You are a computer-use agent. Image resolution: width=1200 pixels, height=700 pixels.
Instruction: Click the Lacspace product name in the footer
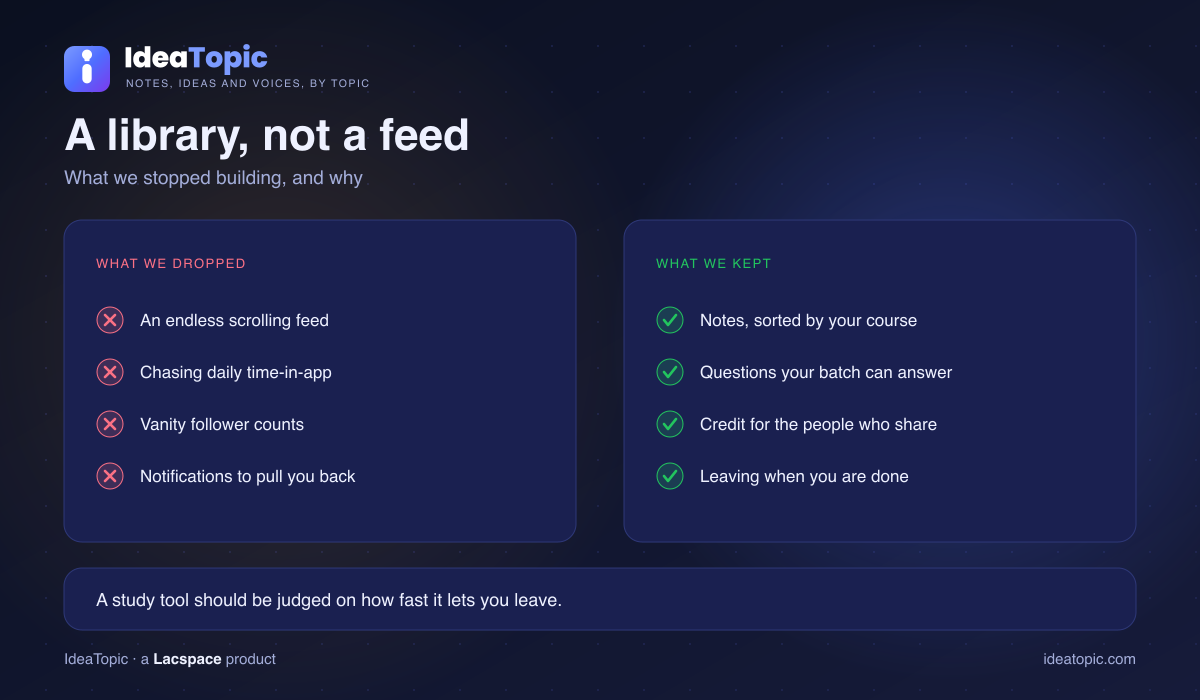pos(187,659)
